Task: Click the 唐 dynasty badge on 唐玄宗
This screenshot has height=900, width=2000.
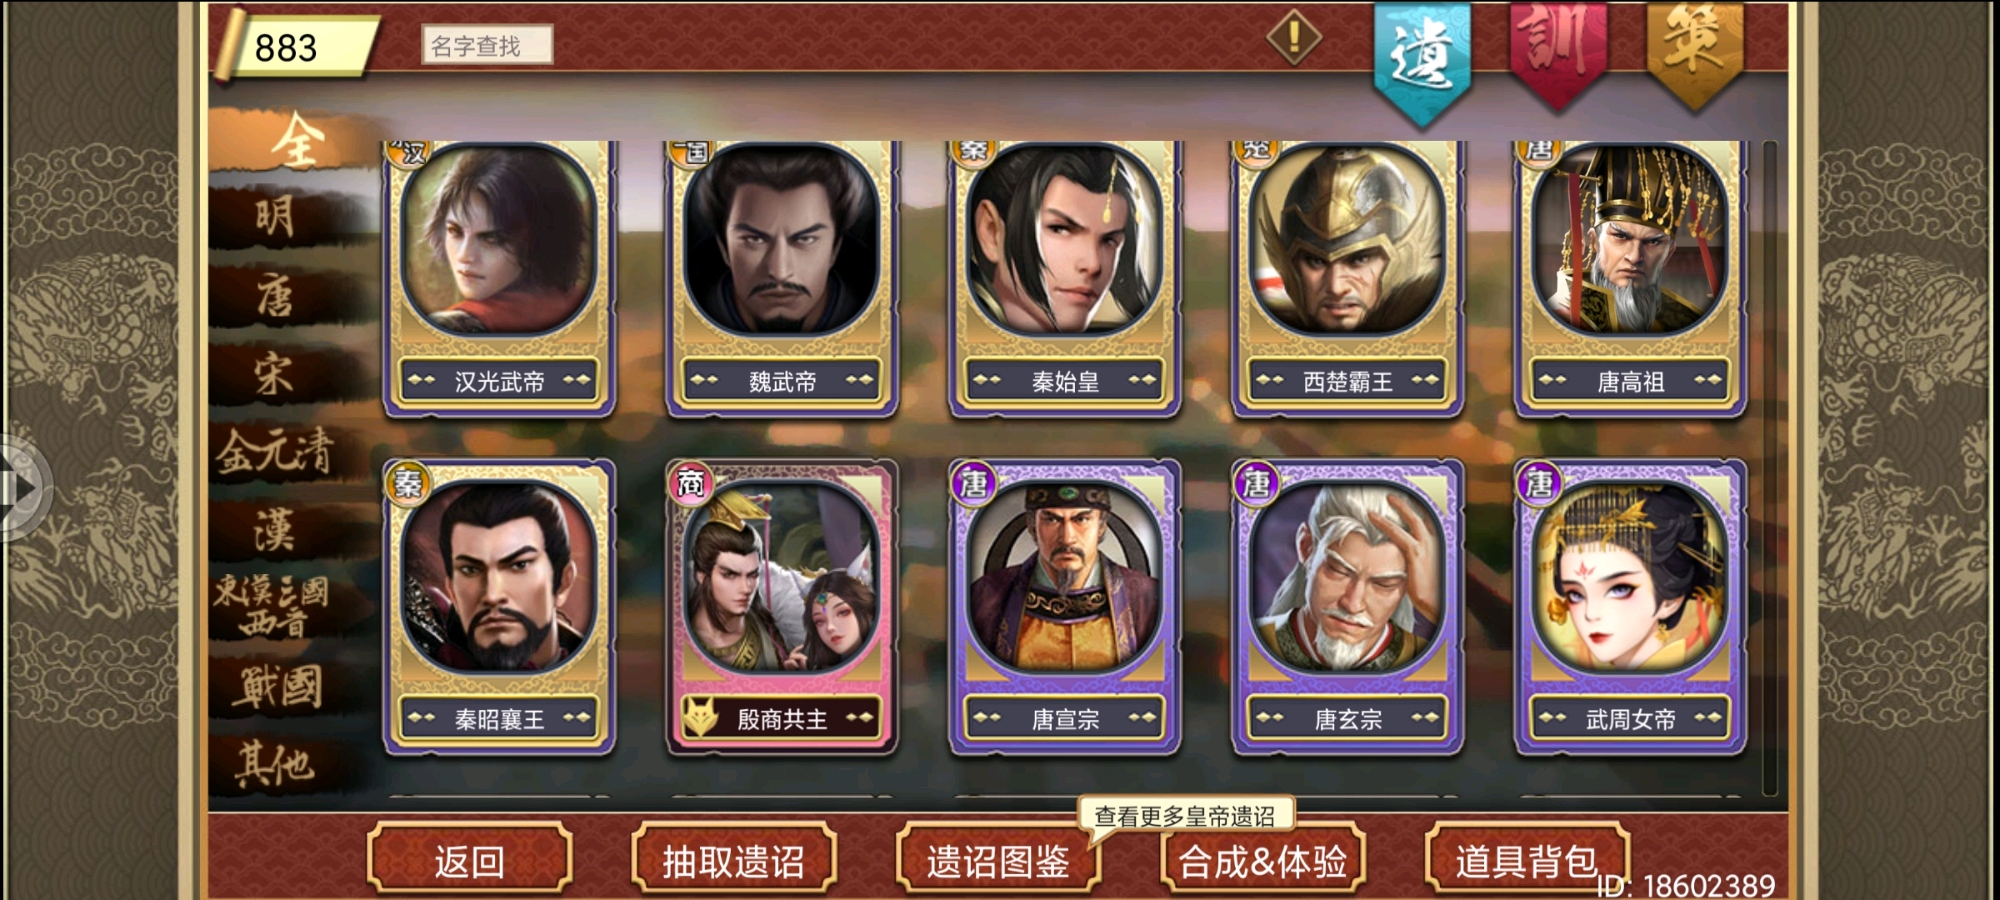Action: point(1256,484)
